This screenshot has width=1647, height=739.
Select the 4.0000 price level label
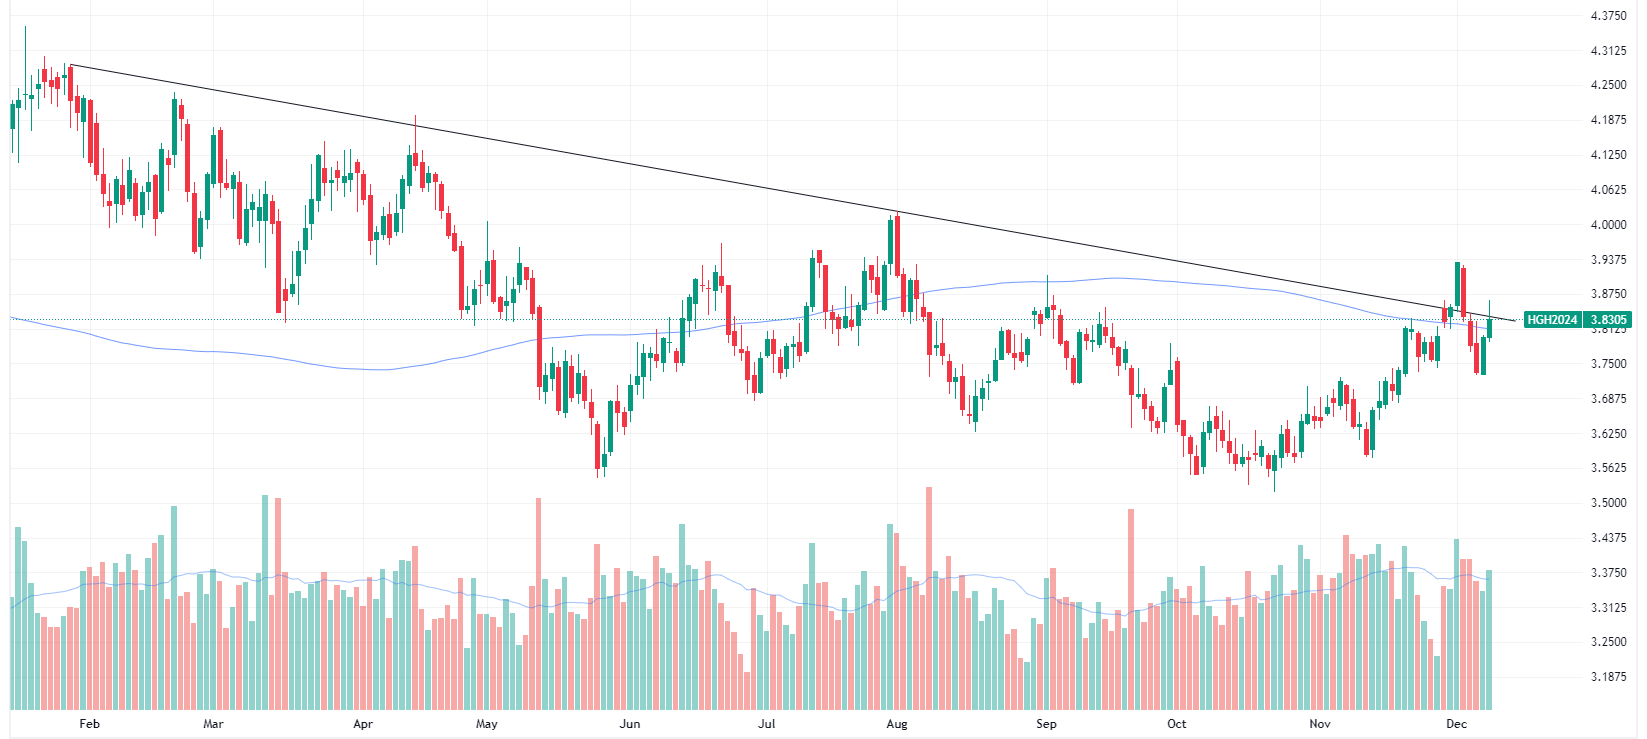click(x=1608, y=225)
